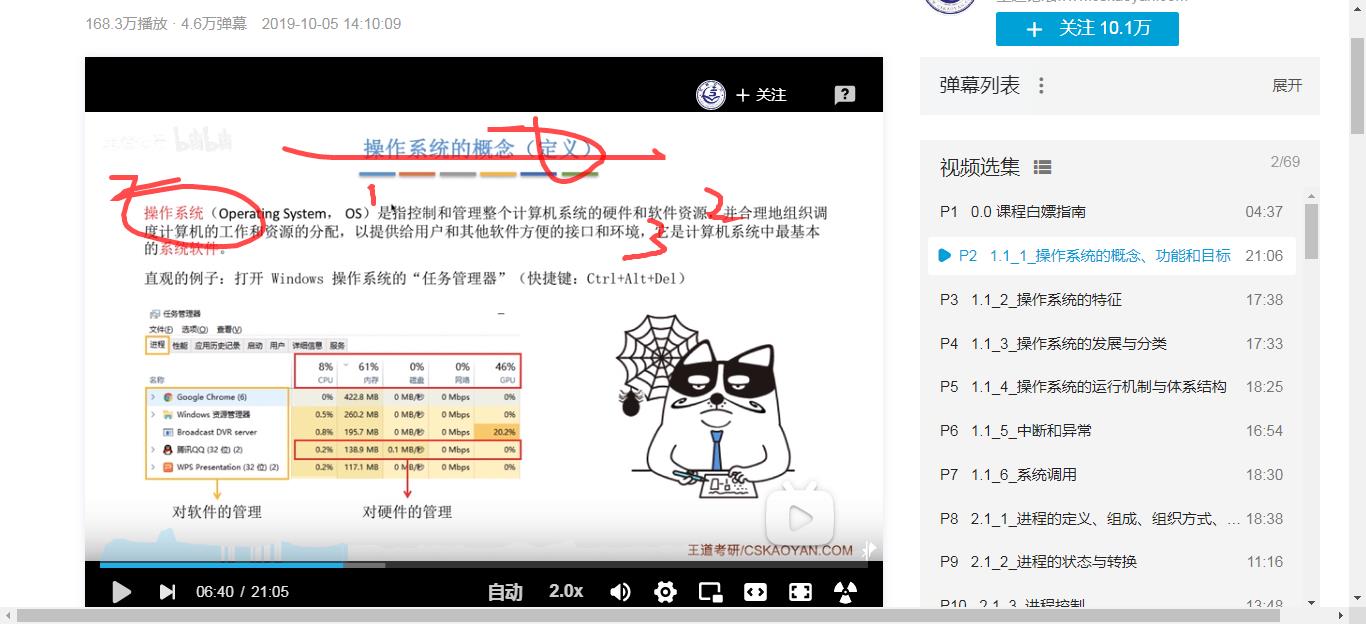Click the 弹幕列表 heading

click(980, 86)
